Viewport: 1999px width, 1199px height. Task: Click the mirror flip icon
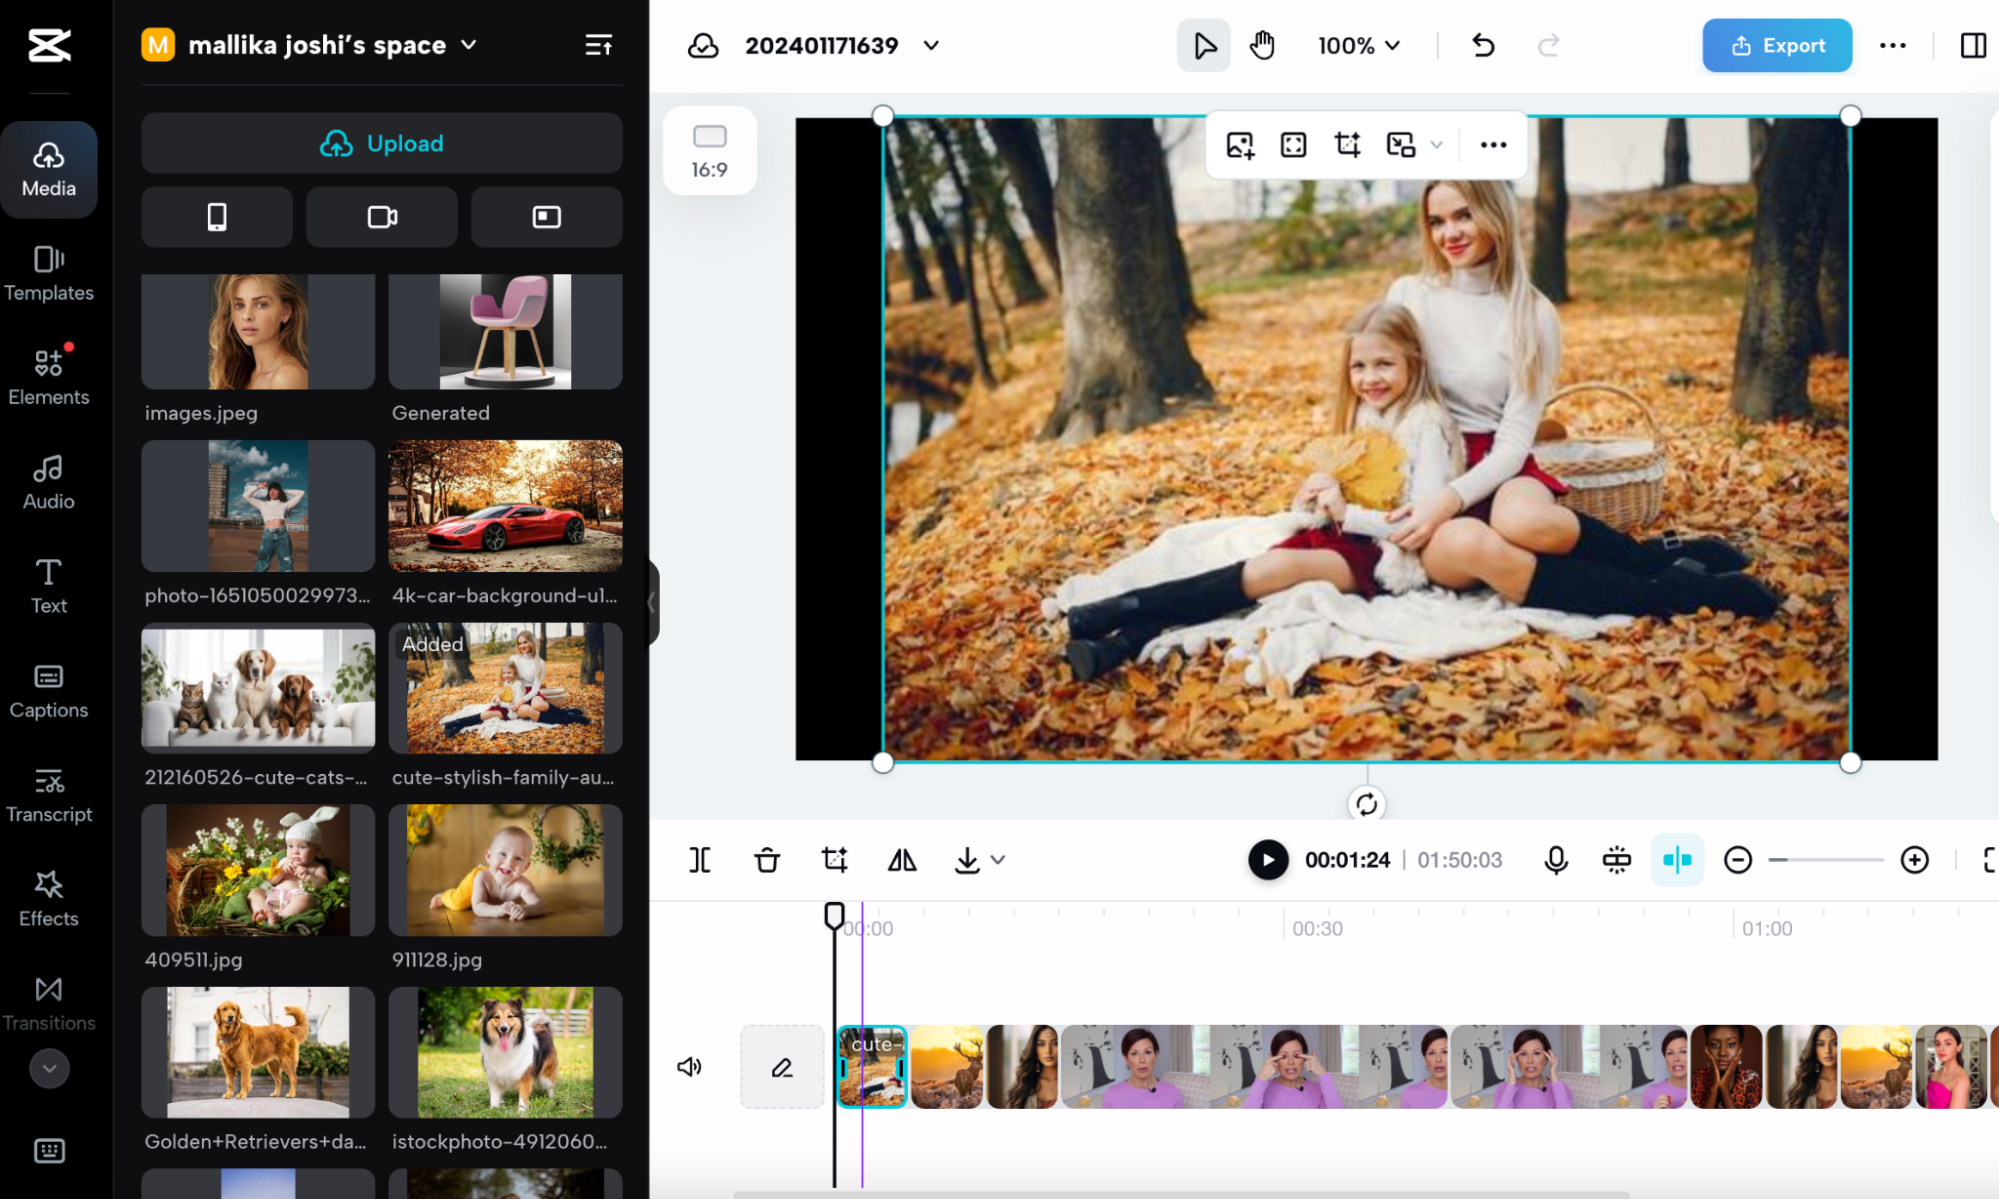click(901, 860)
